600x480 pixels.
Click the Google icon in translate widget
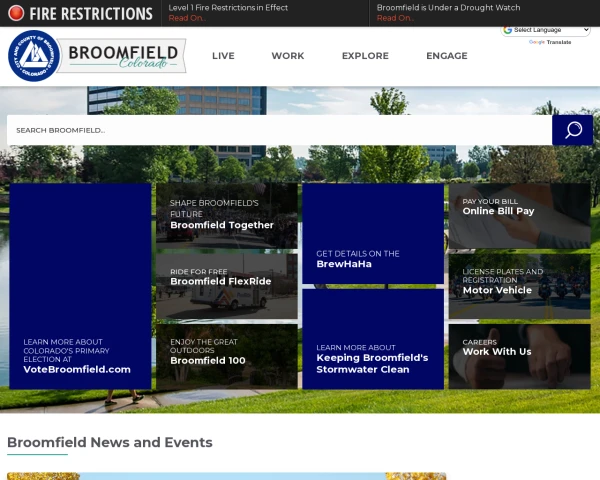[x=508, y=30]
